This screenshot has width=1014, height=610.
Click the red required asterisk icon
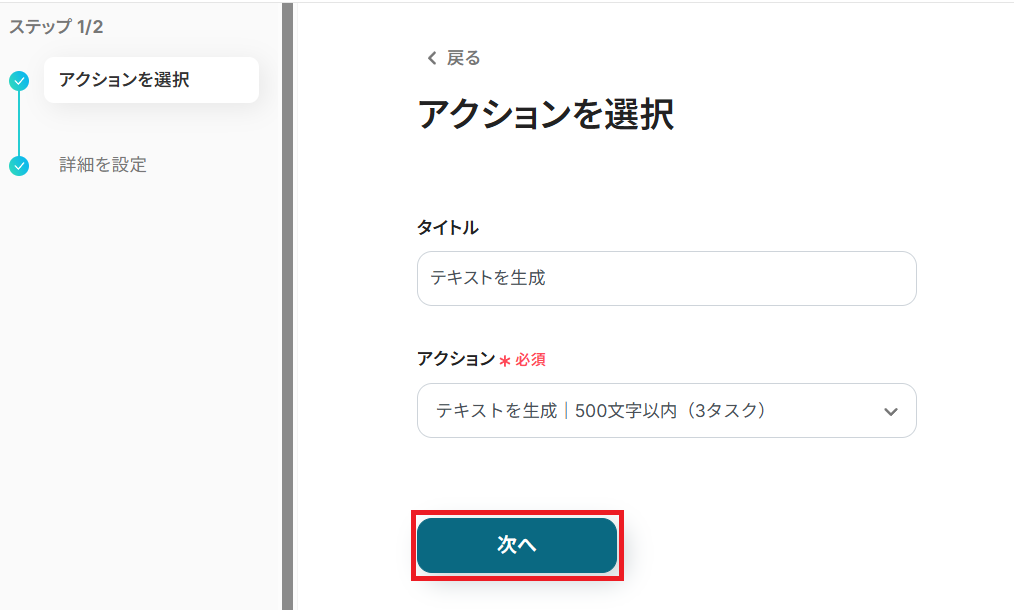pyautogui.click(x=505, y=360)
